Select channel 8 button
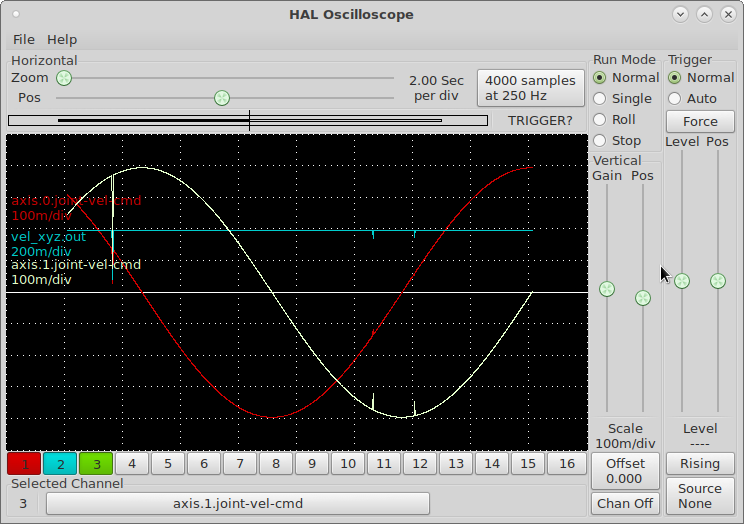Image resolution: width=744 pixels, height=524 pixels. [x=276, y=464]
